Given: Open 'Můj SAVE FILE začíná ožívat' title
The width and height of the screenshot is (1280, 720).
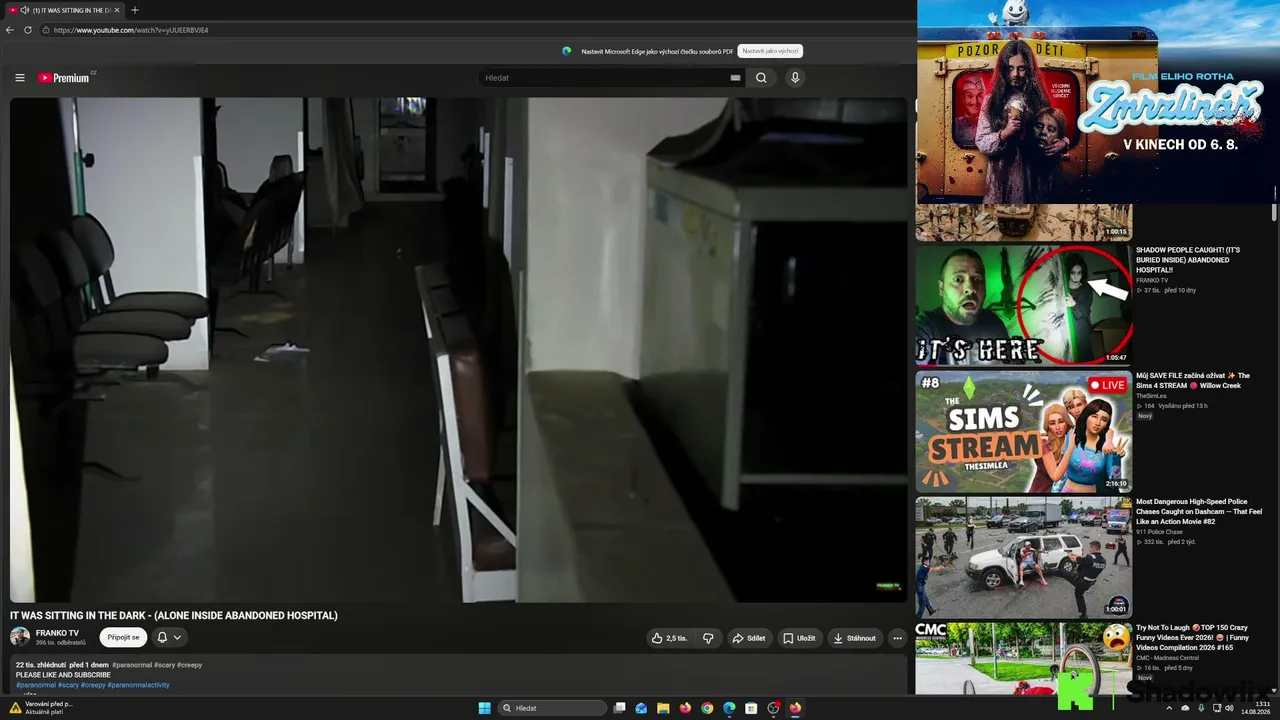Looking at the screenshot, I should click(x=1193, y=380).
